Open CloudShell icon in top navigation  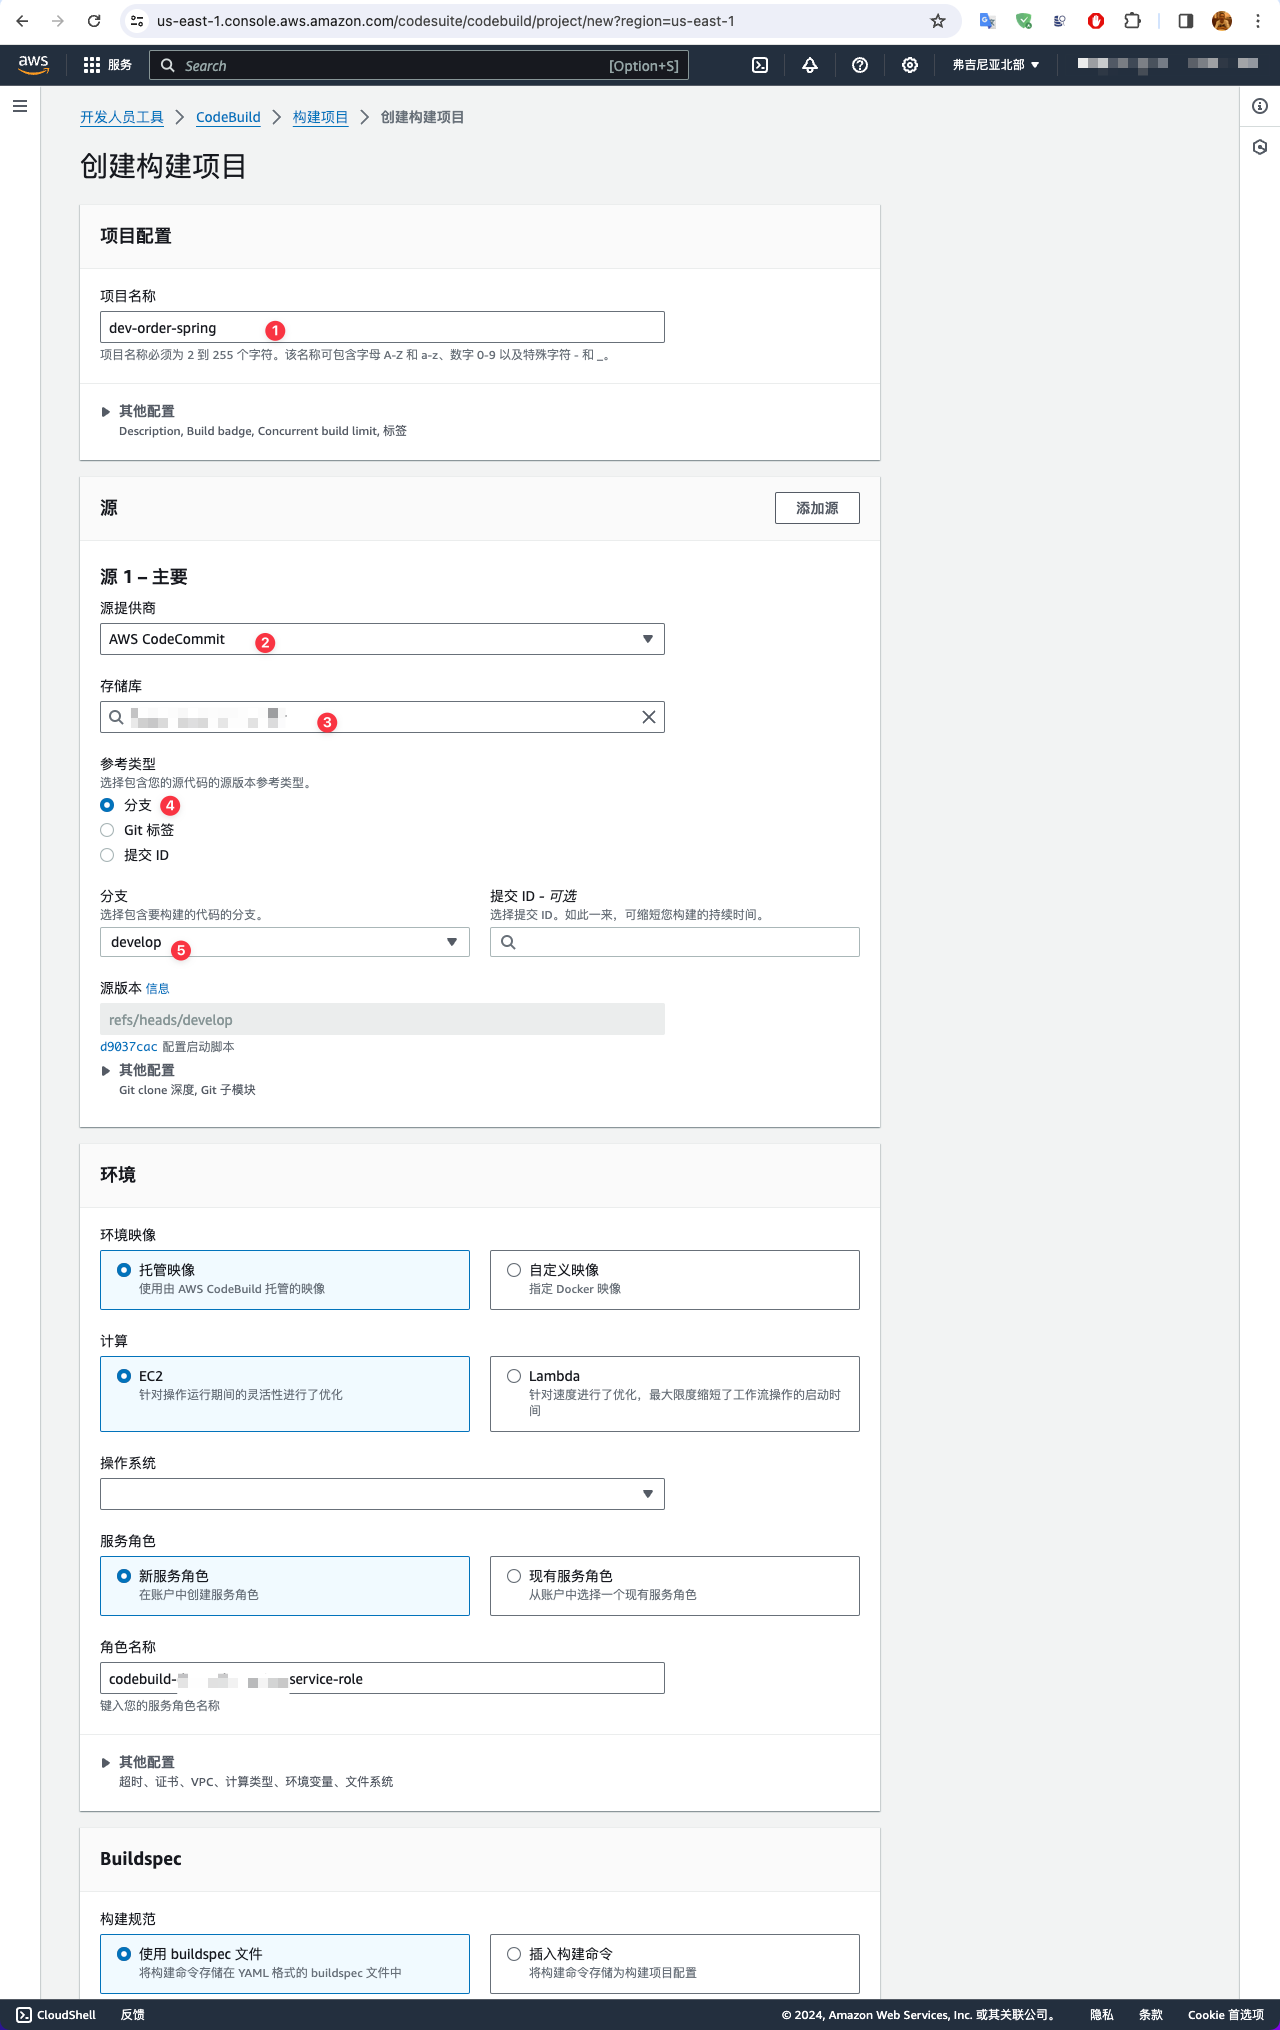[x=760, y=65]
